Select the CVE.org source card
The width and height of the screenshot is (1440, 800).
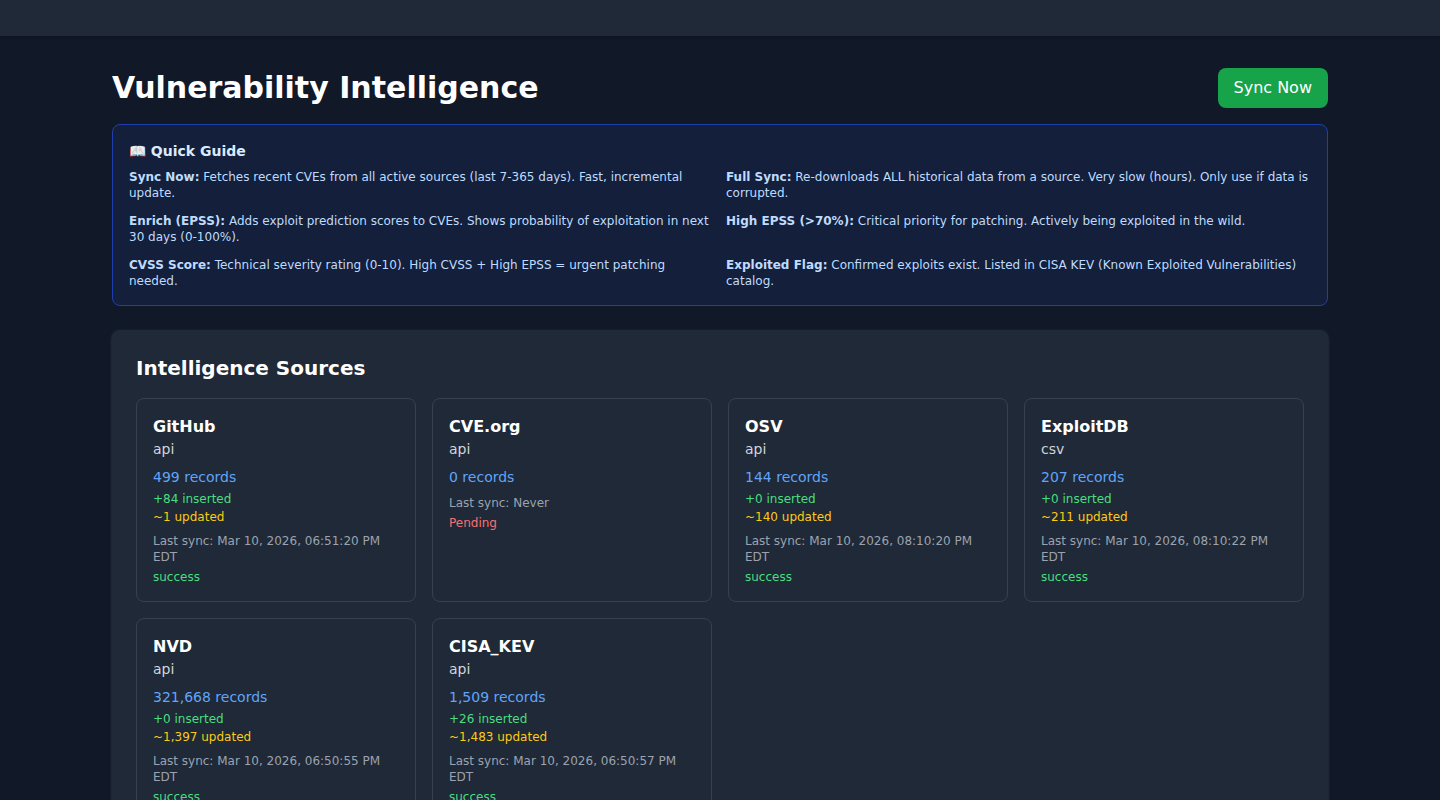571,499
